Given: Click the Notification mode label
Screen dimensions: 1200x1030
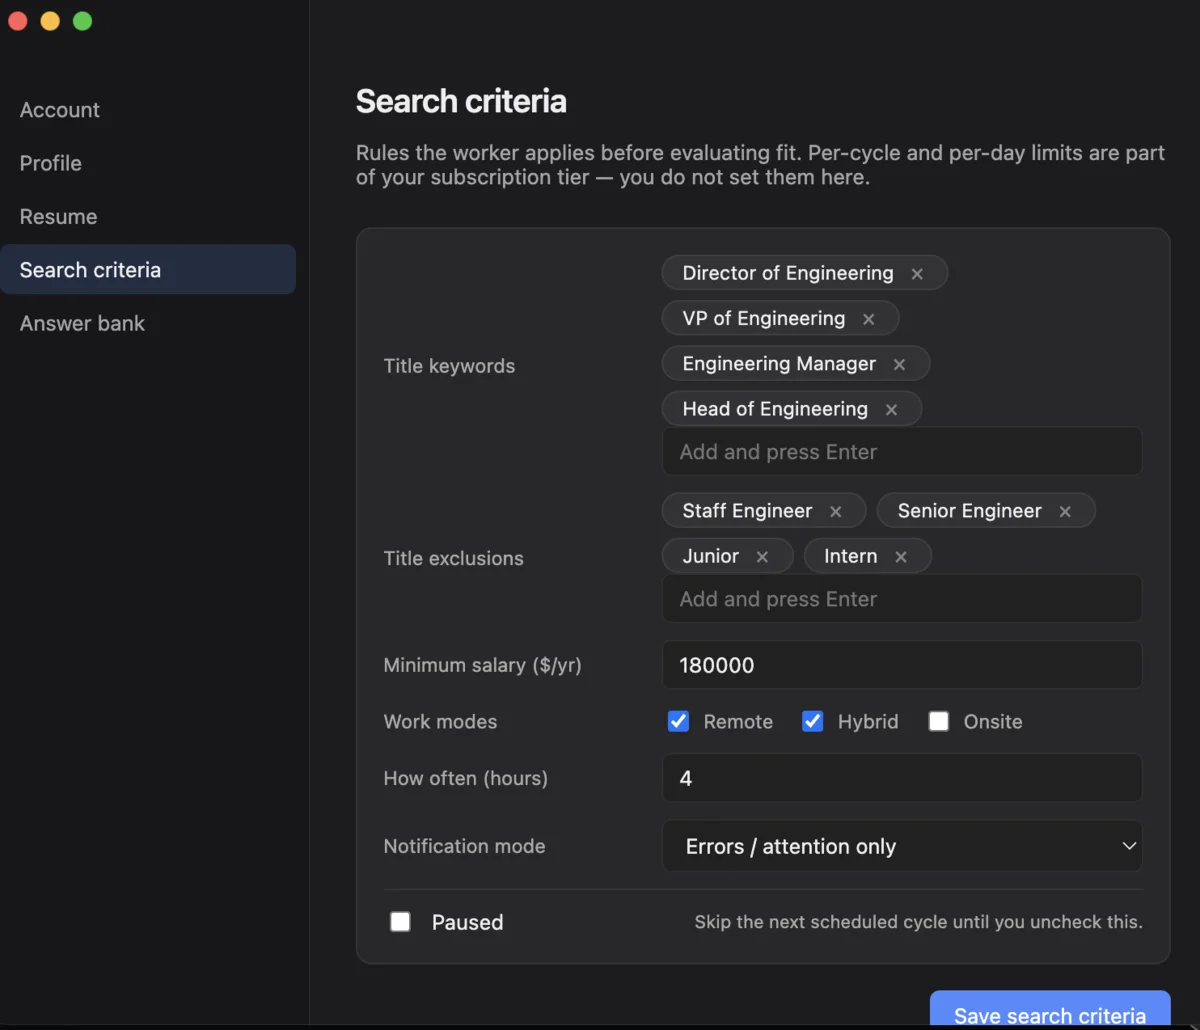Looking at the screenshot, I should pos(464,846).
